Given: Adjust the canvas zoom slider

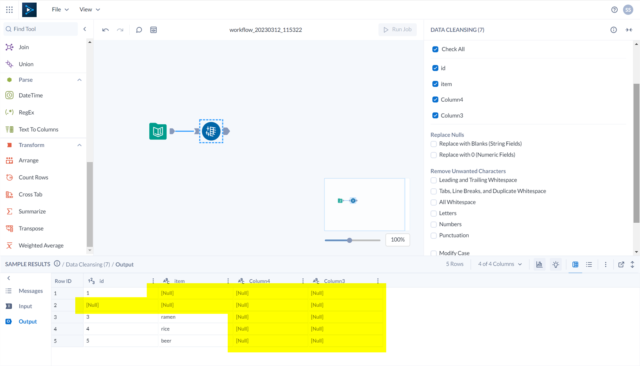Looking at the screenshot, I should point(349,240).
